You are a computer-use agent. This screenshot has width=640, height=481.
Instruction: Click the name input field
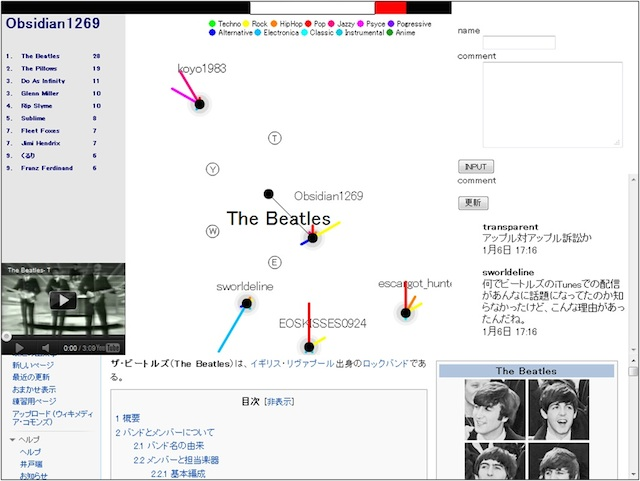click(519, 42)
